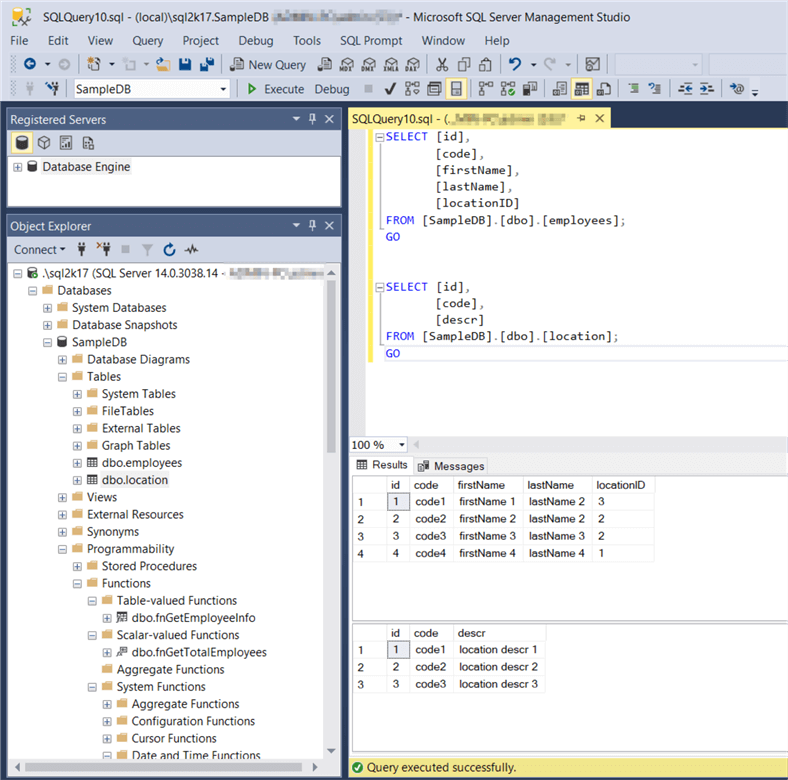Click the Navigate Backward arrow icon

[30, 64]
